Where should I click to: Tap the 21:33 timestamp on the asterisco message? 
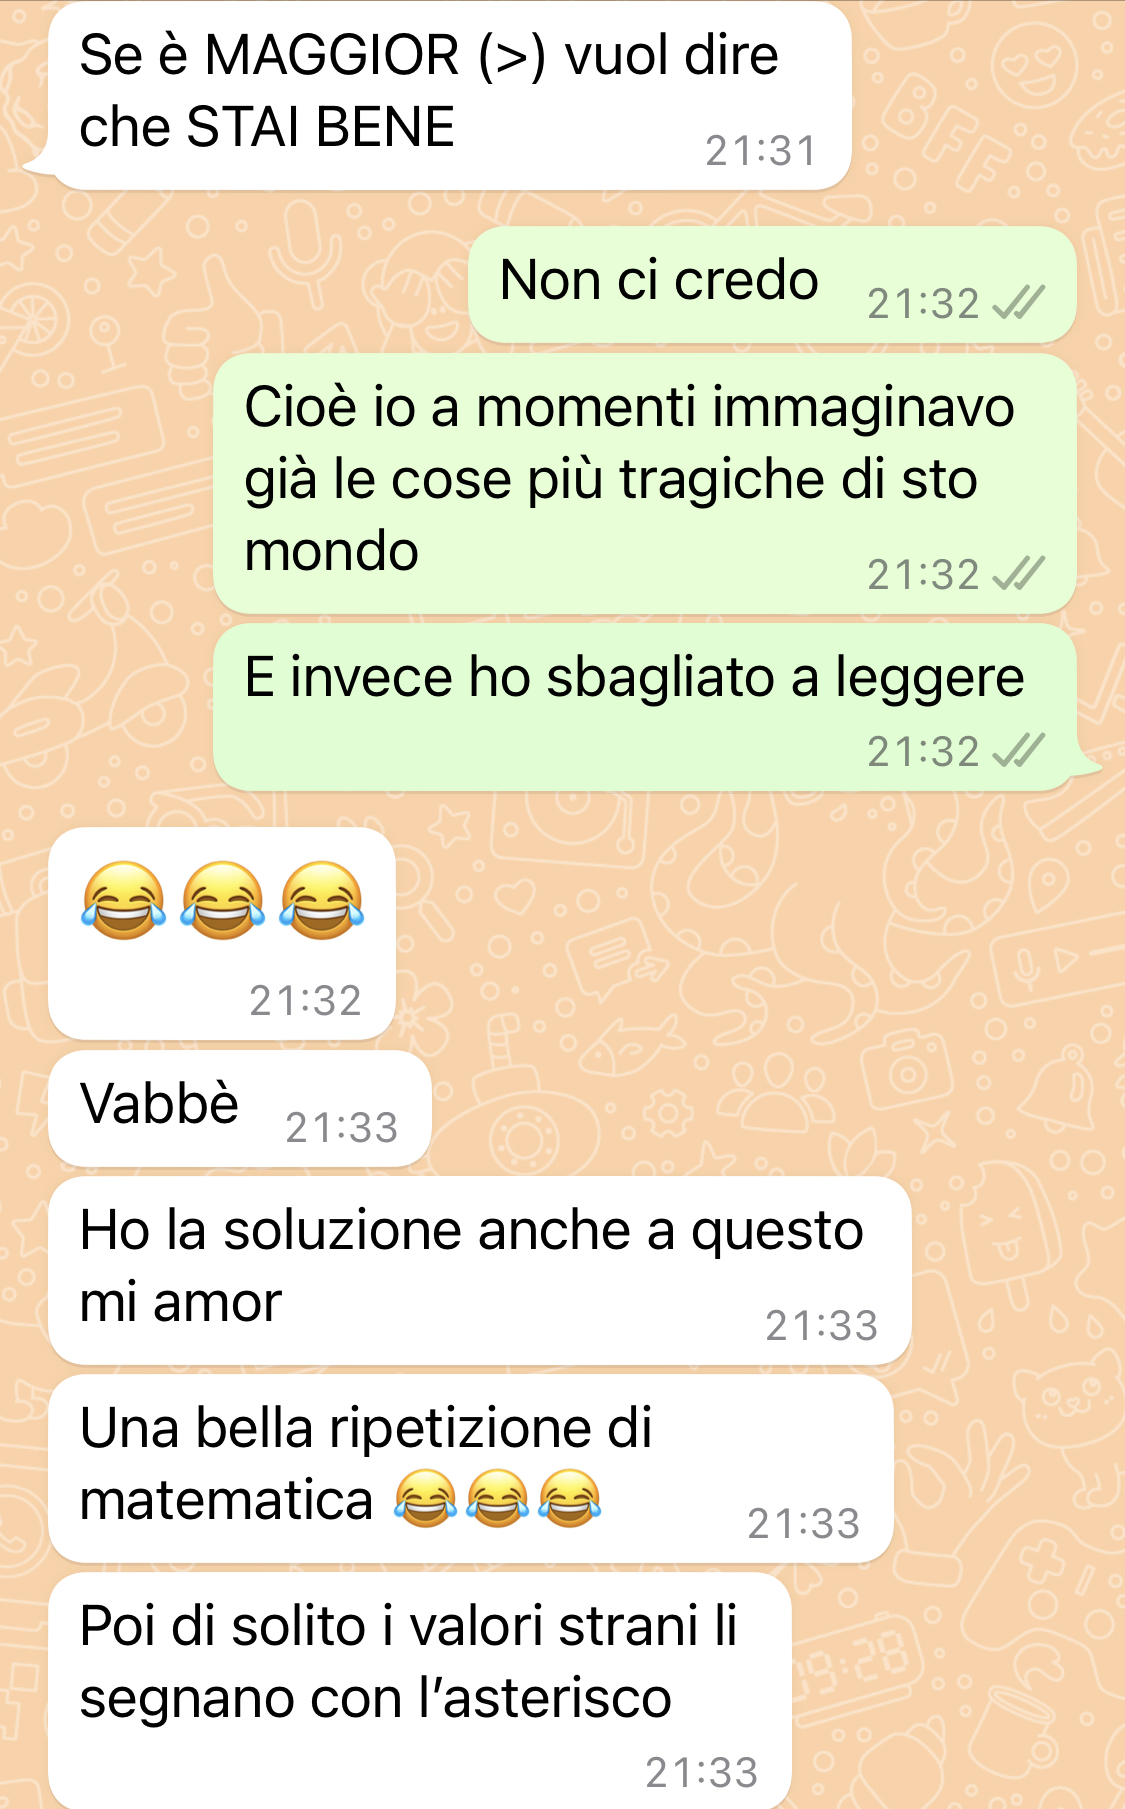coord(702,1773)
